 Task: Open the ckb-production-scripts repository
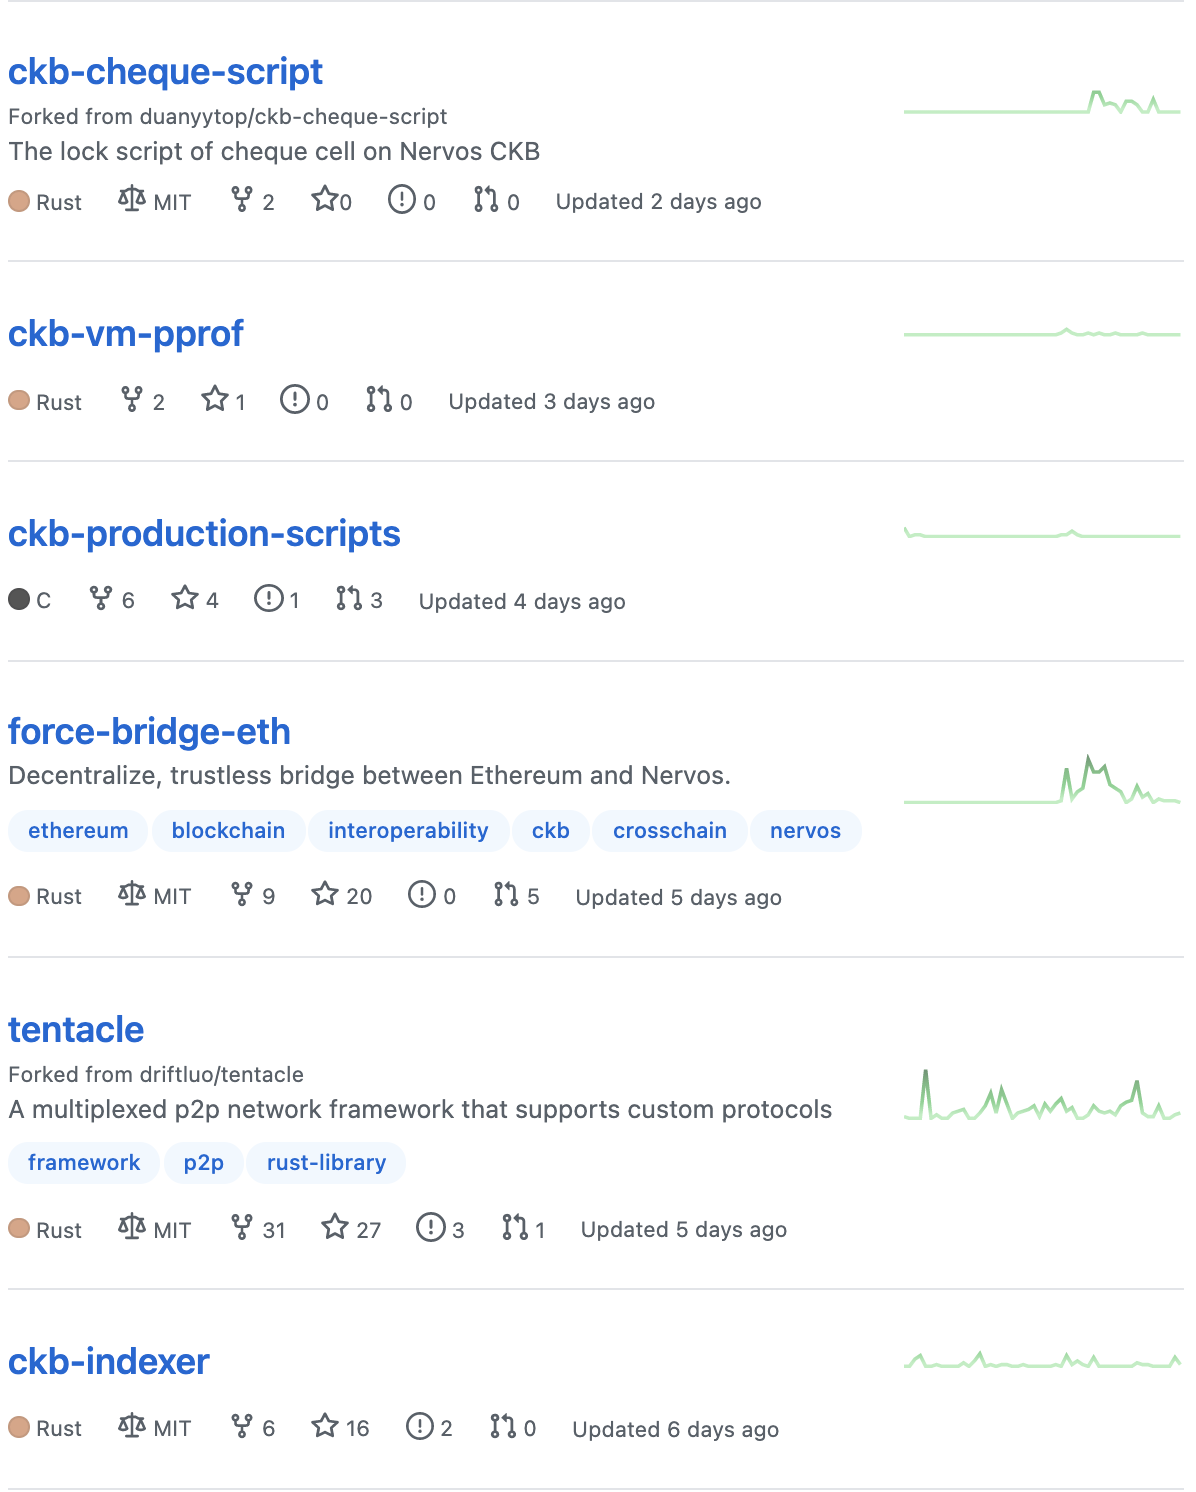(x=204, y=534)
